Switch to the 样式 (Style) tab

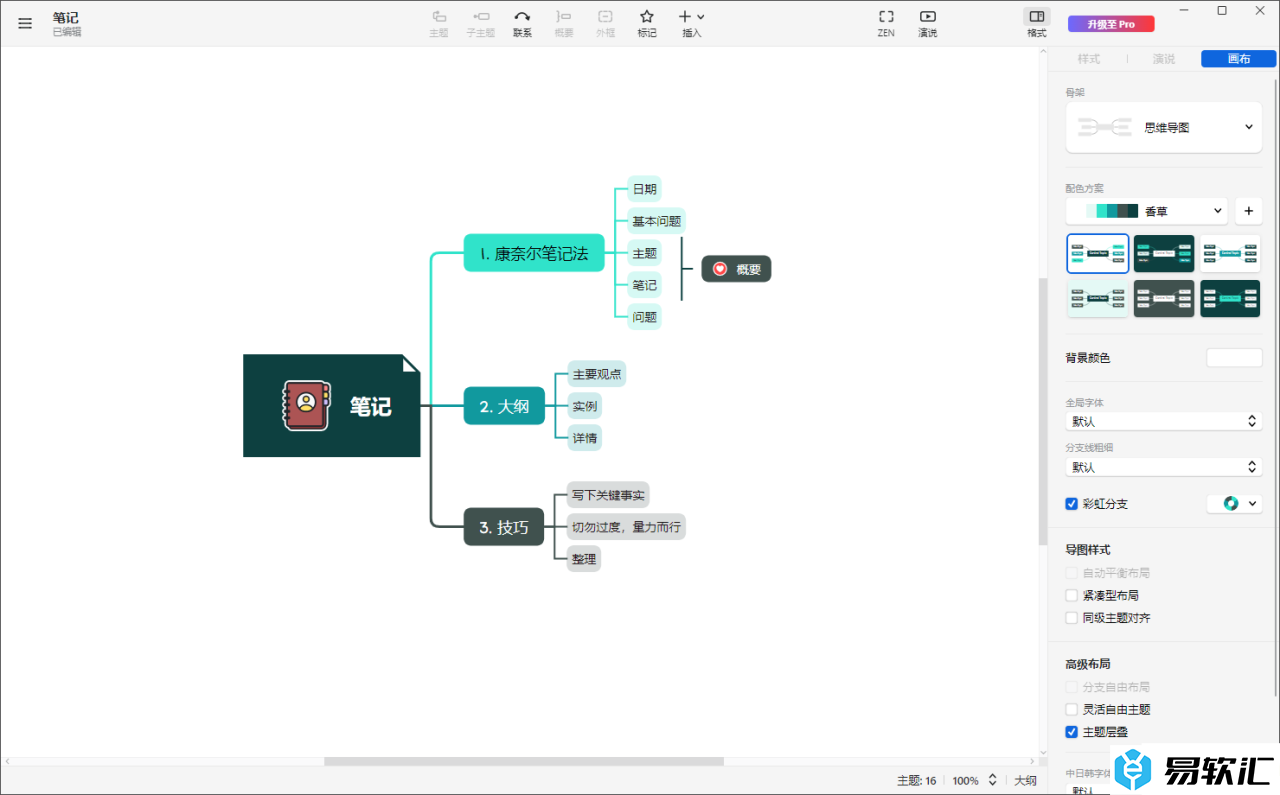(x=1089, y=59)
